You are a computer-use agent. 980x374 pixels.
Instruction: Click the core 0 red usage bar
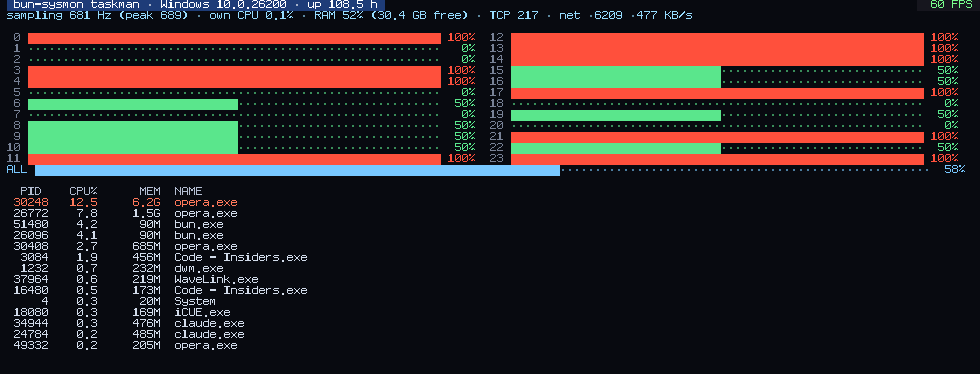tap(234, 38)
